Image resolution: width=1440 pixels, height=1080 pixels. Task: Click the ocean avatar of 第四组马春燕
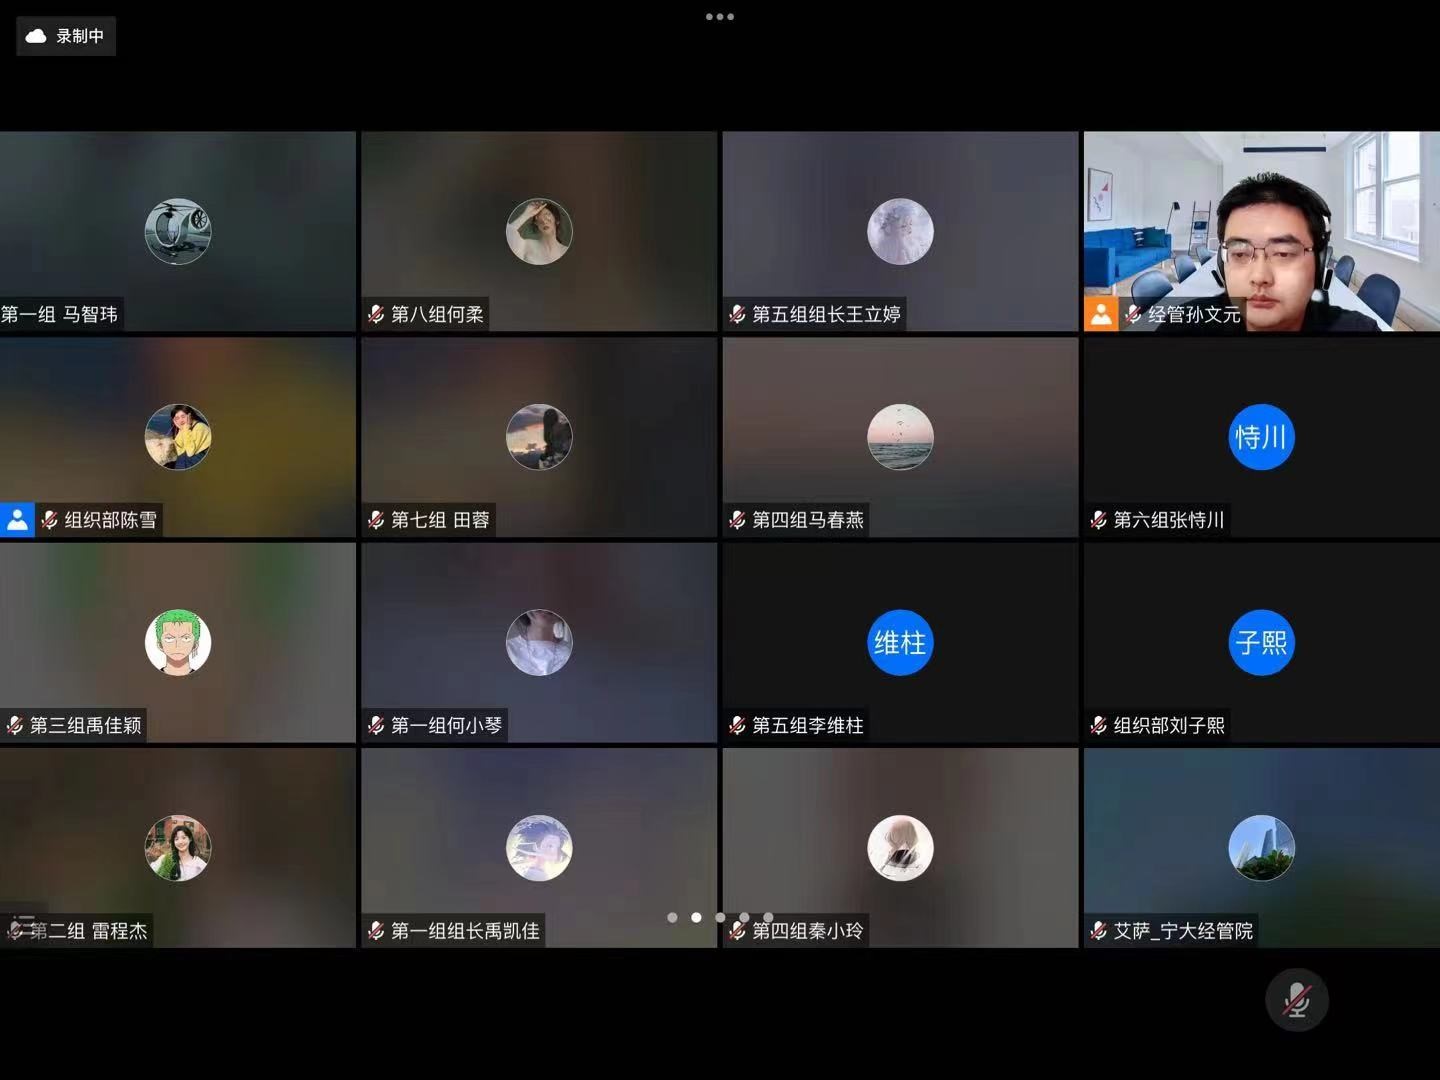900,437
